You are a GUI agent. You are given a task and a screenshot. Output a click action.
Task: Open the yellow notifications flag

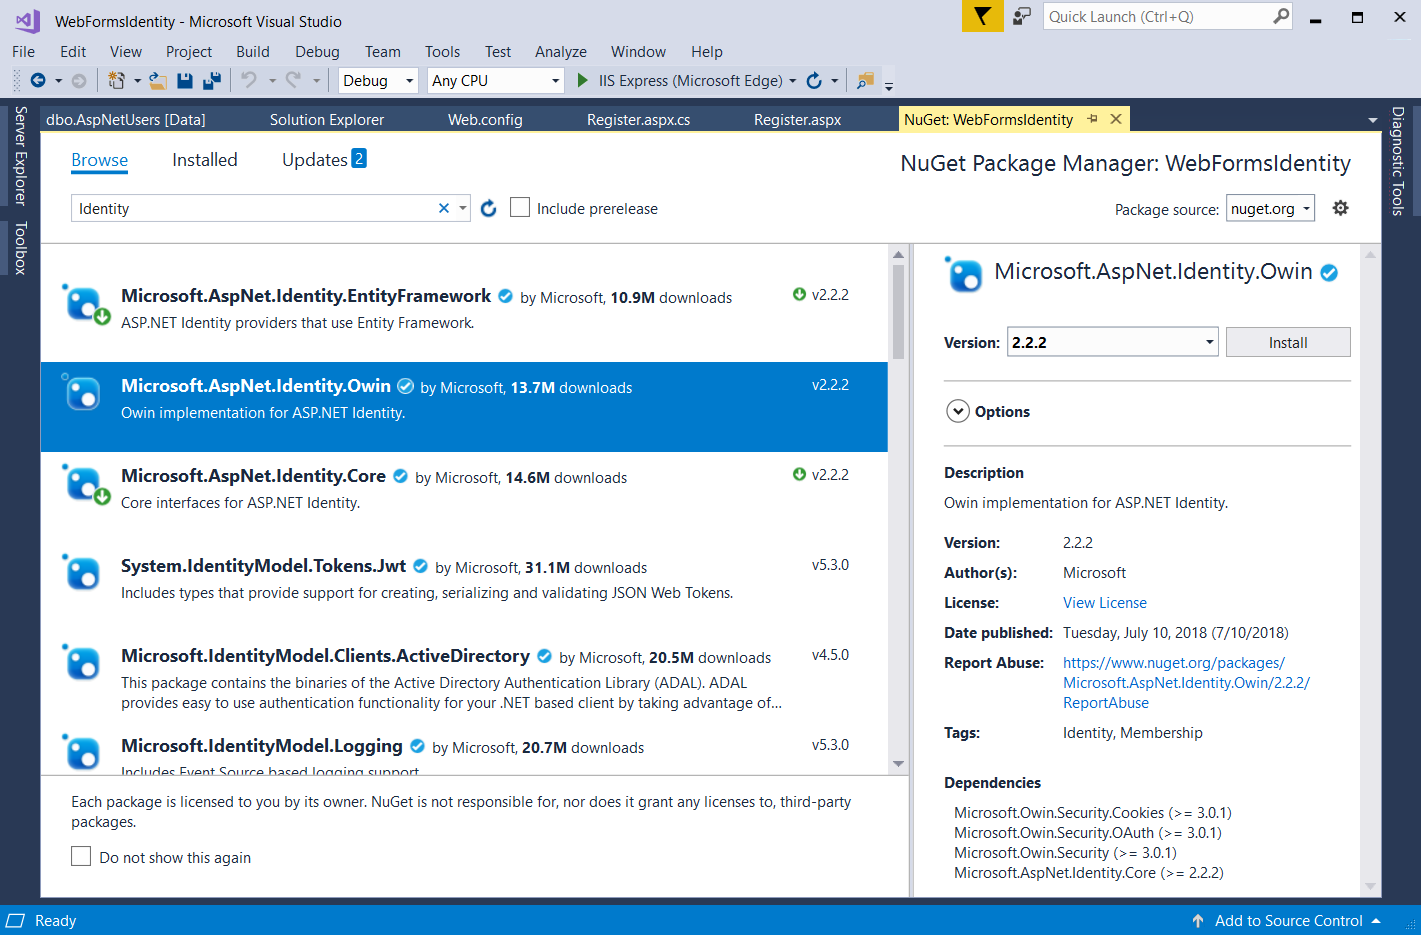pos(982,16)
